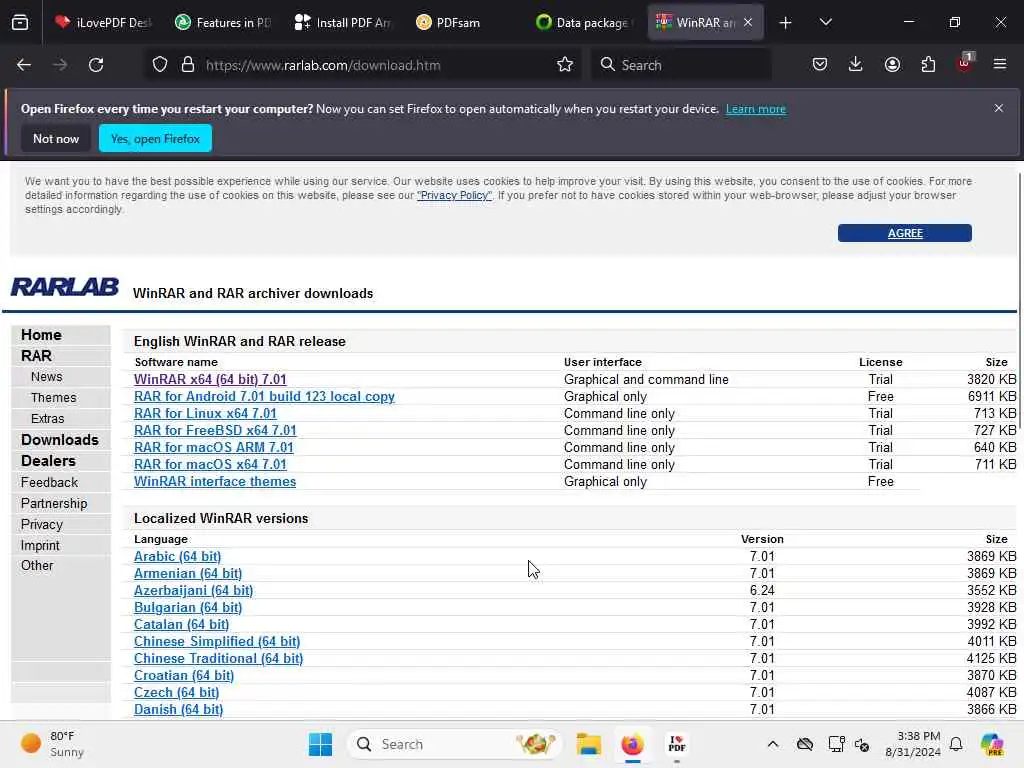The height and width of the screenshot is (768, 1024).
Task: Open the notifications bell icon
Action: coord(956,744)
